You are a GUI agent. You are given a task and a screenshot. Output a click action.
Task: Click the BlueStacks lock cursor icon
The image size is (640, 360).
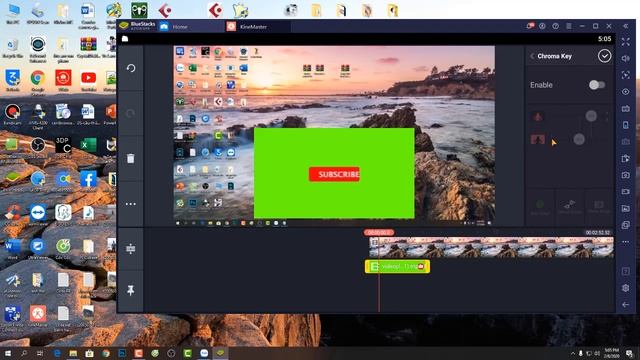tap(626, 75)
